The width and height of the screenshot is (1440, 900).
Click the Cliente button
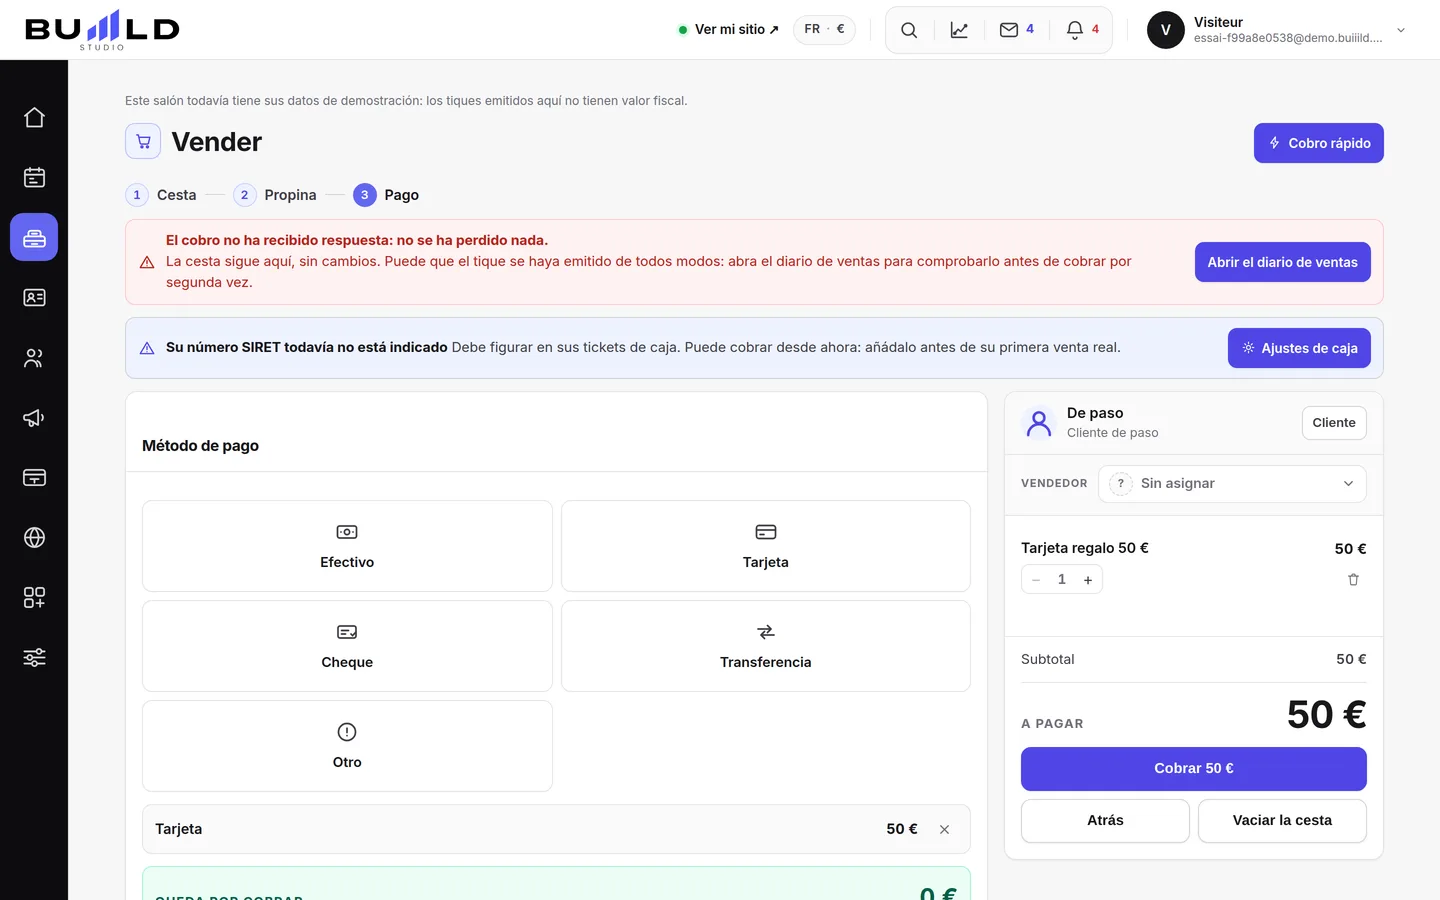coord(1334,423)
